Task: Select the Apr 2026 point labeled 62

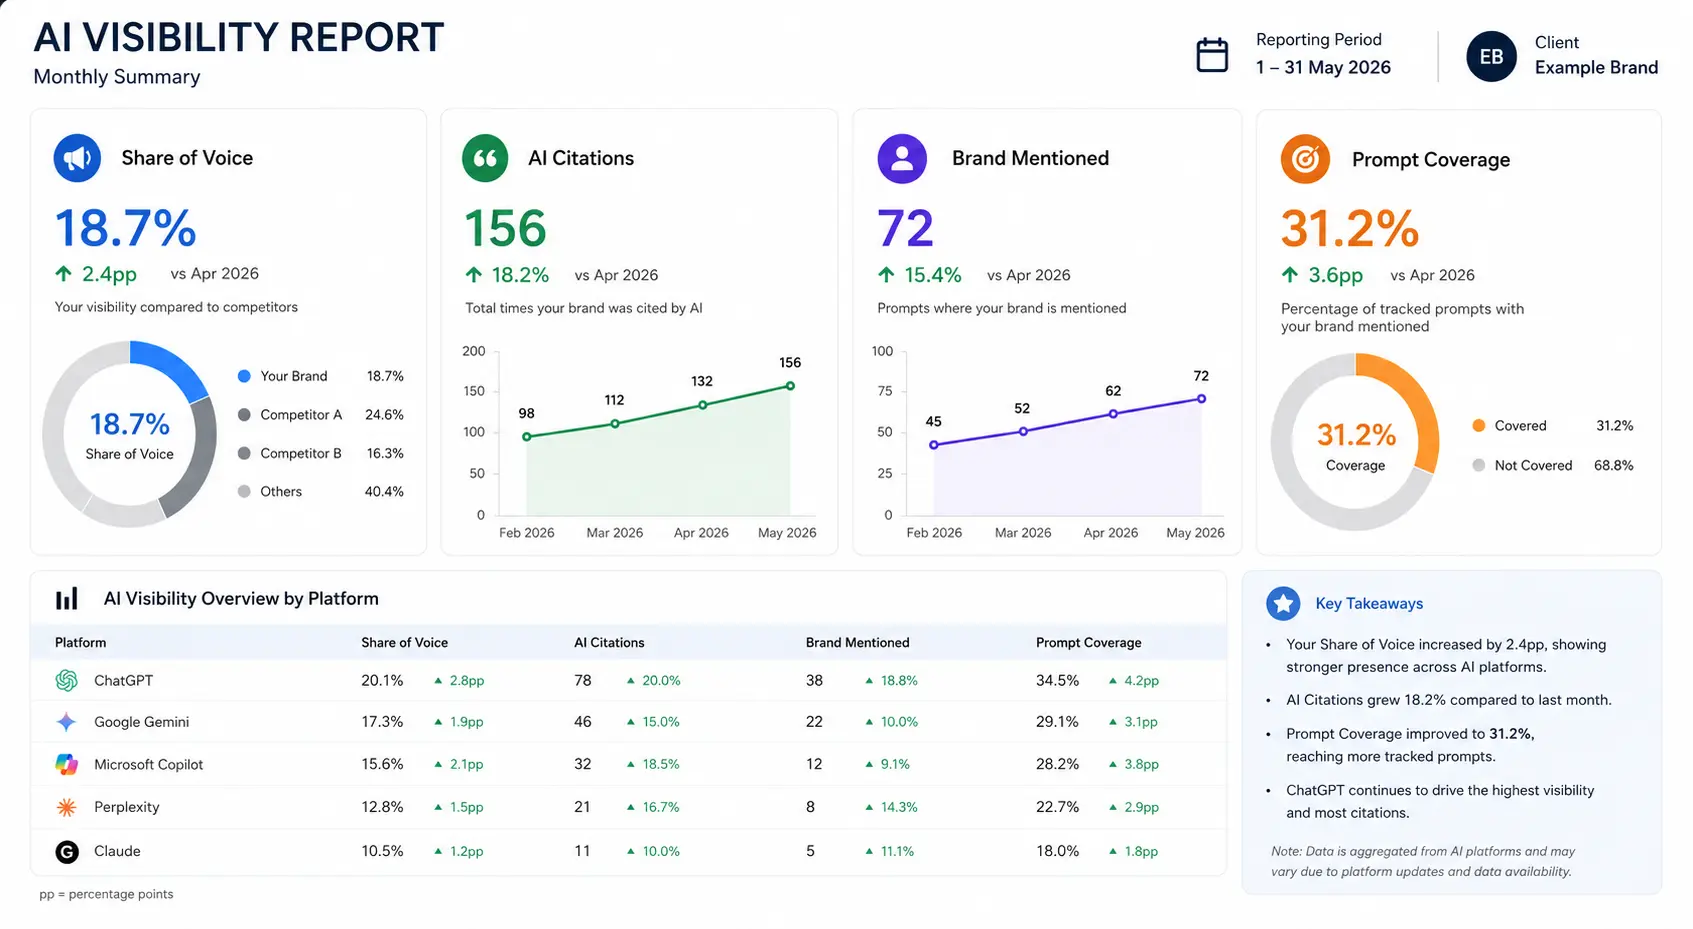Action: point(1113,414)
